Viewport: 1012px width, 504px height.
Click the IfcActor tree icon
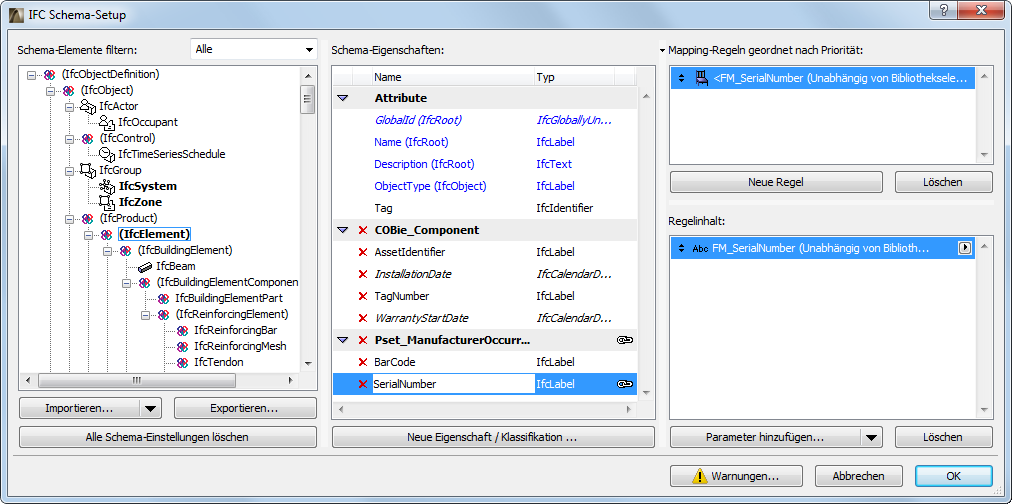click(x=88, y=106)
